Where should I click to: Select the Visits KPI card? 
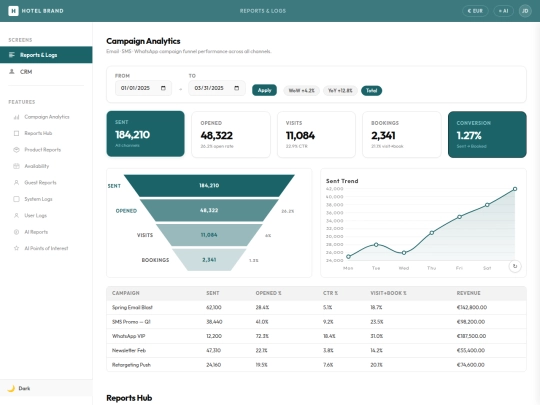pyautogui.click(x=316, y=134)
